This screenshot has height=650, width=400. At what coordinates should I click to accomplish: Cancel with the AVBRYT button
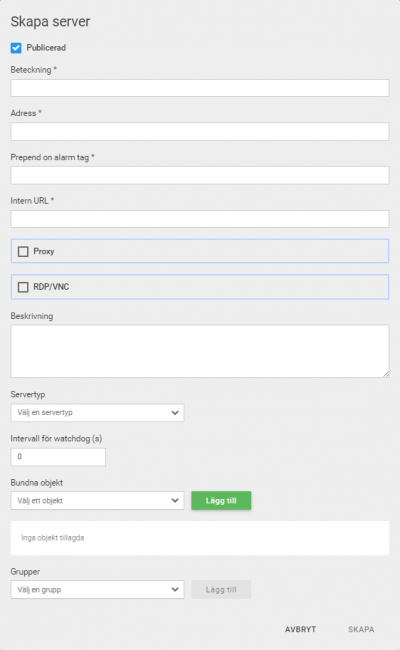pos(301,629)
